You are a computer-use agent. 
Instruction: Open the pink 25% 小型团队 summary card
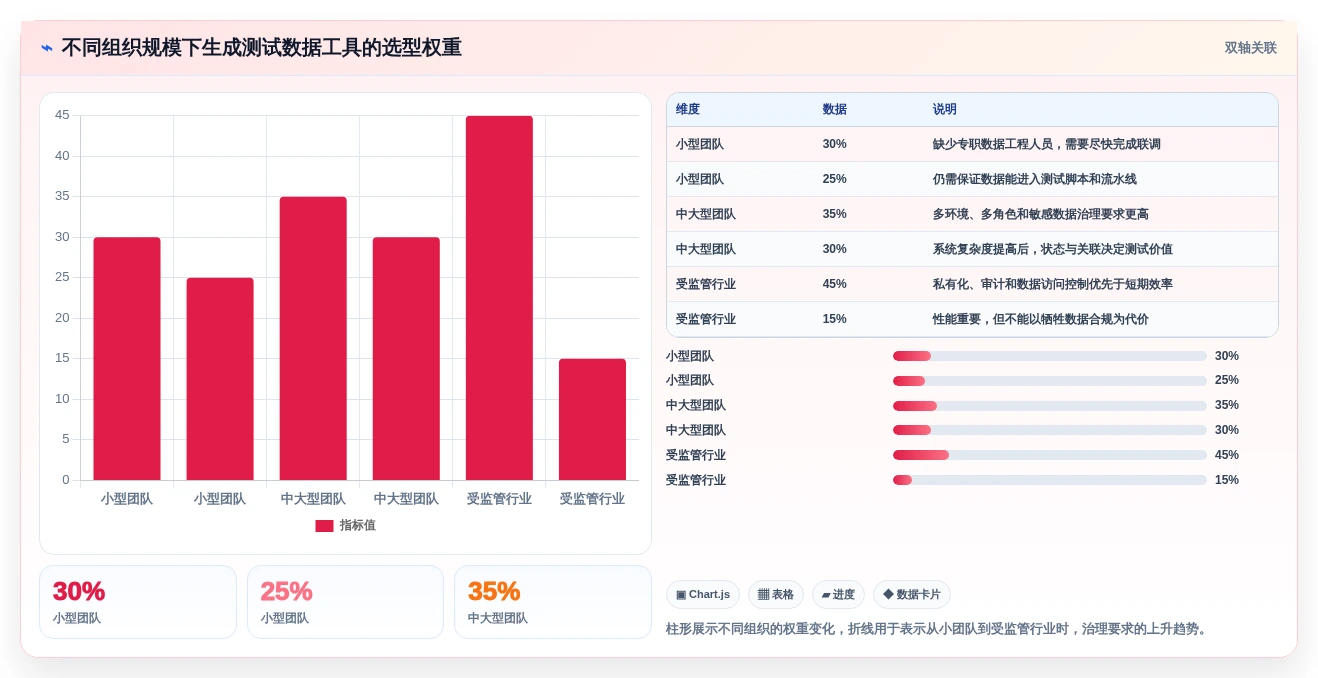pyautogui.click(x=345, y=602)
